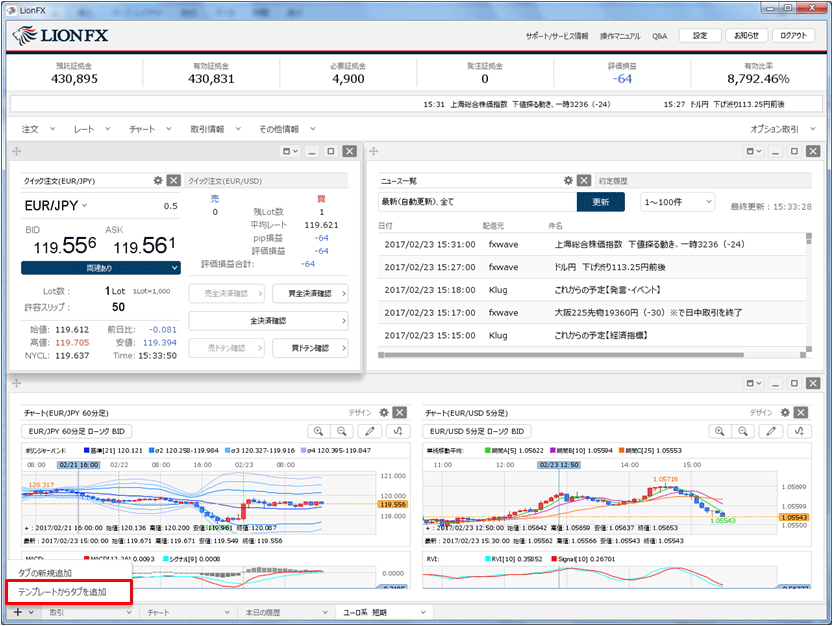Open settings gear on EUR/JPY quick order tab

158,181
